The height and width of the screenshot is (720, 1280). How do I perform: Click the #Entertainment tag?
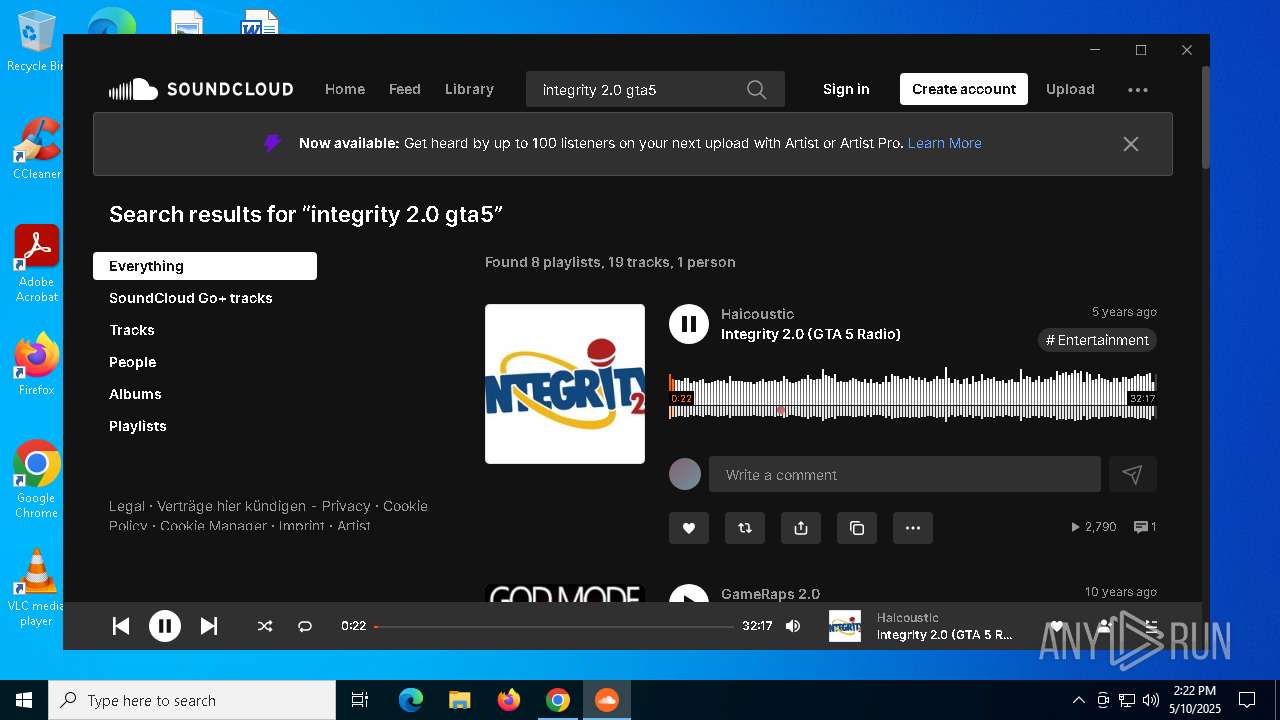[x=1097, y=340]
